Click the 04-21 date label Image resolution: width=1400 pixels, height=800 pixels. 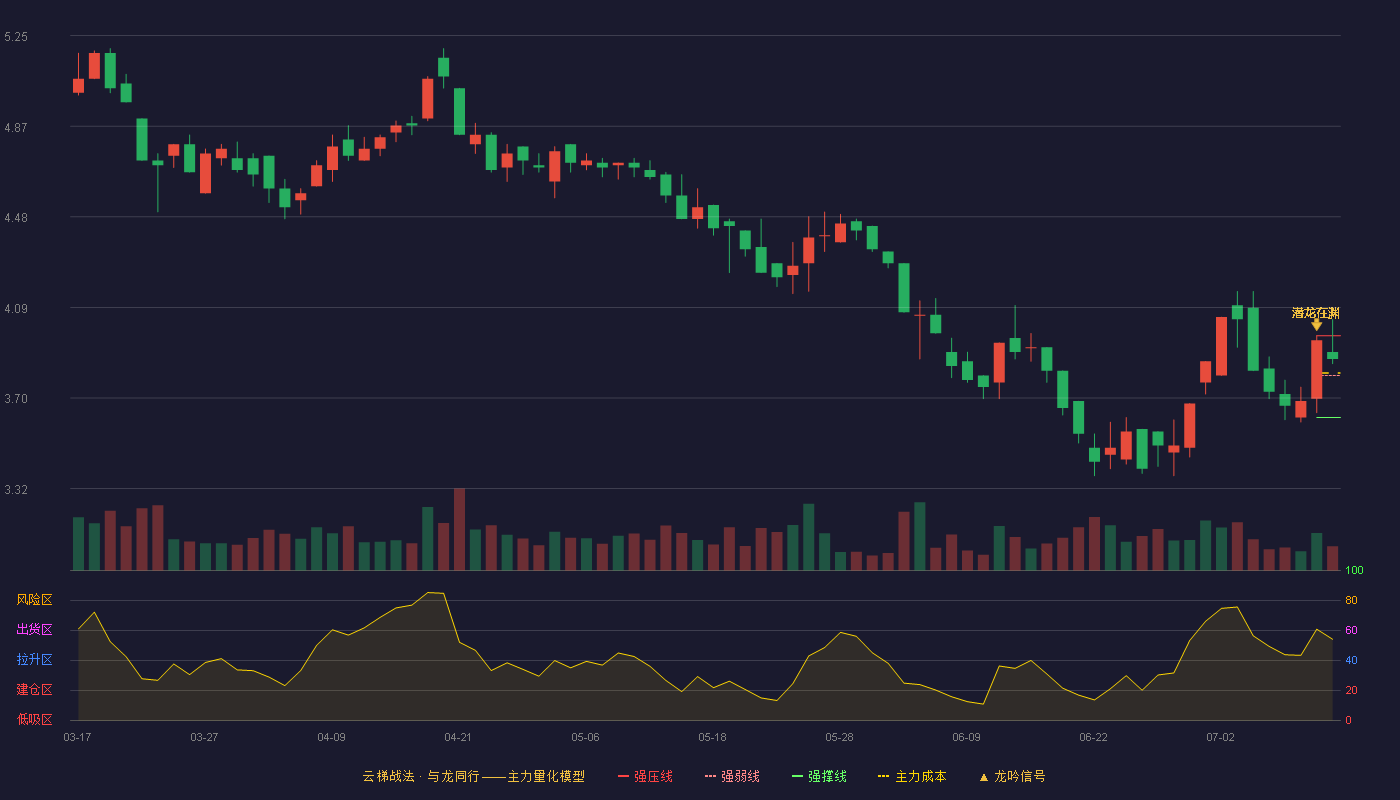click(458, 737)
